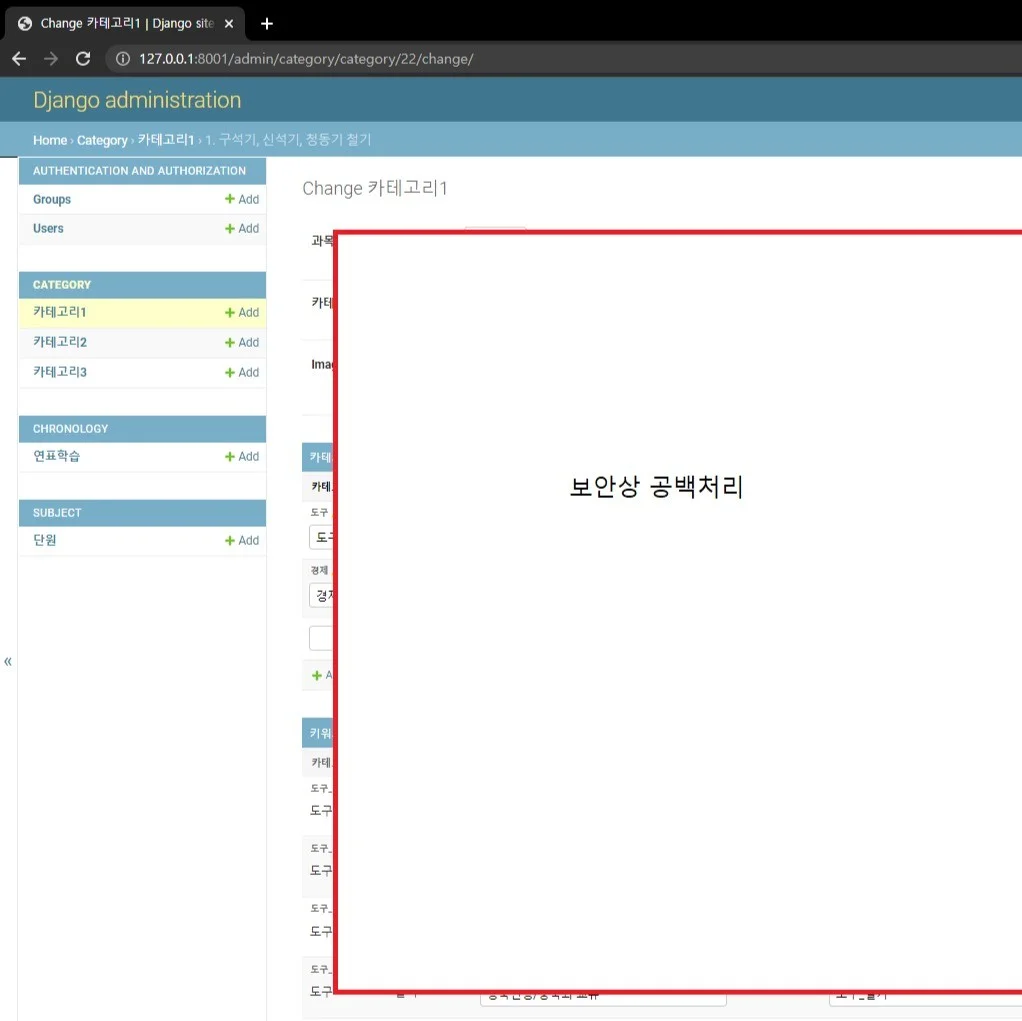Screen dimensions: 1022x1021
Task: Open Users in sidebar
Action: point(48,228)
